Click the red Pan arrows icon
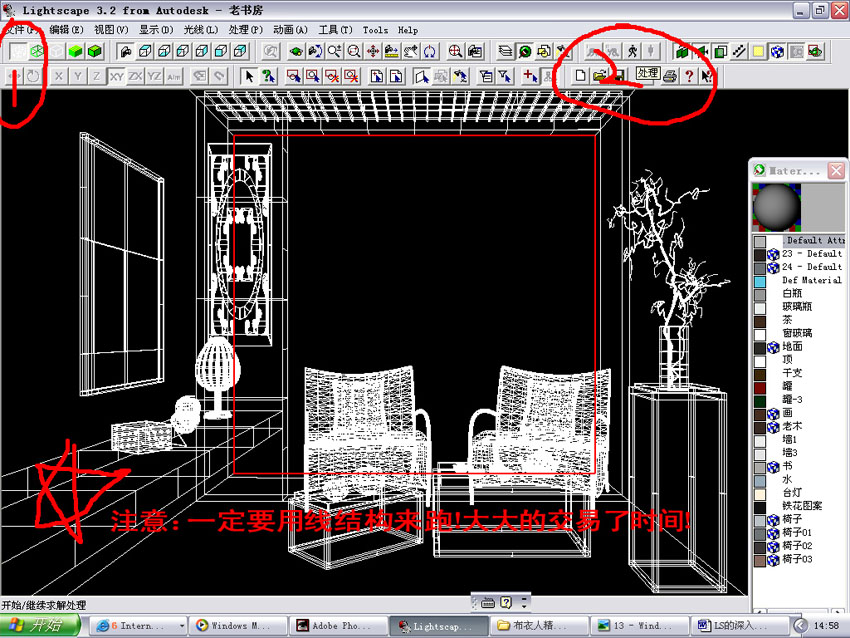 [x=373, y=51]
